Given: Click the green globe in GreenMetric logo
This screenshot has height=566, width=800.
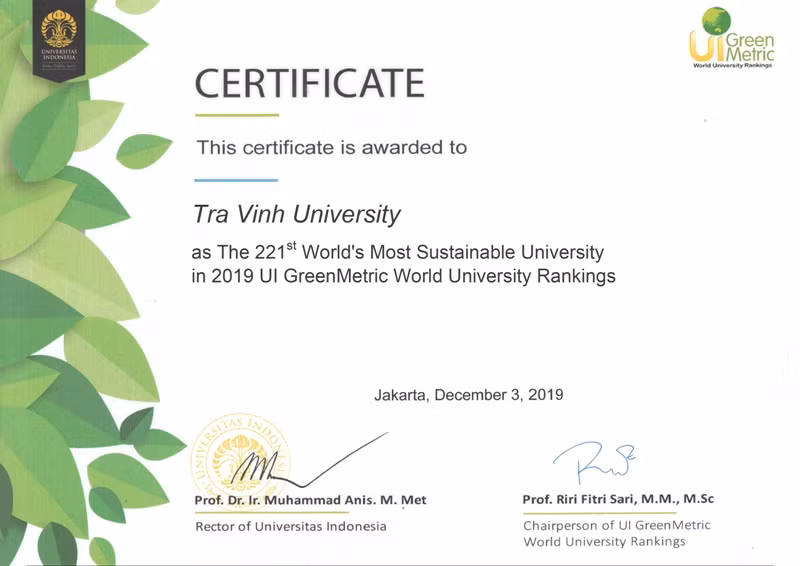Looking at the screenshot, I should click(x=716, y=20).
